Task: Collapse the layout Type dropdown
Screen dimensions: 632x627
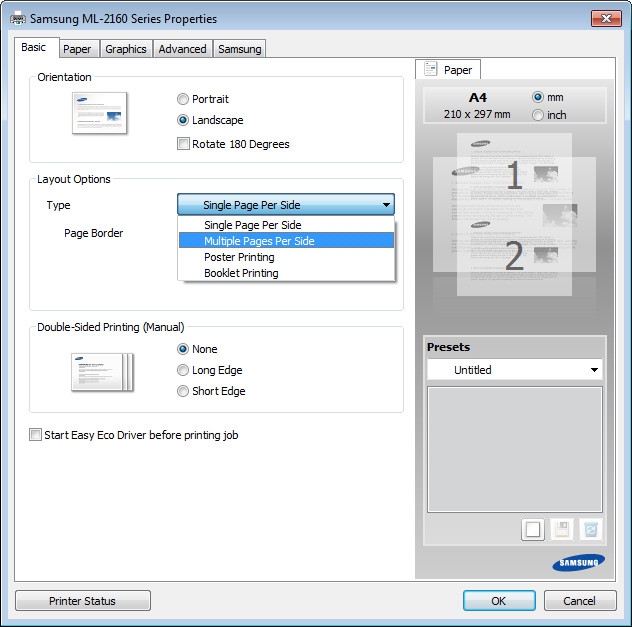Action: 286,204
